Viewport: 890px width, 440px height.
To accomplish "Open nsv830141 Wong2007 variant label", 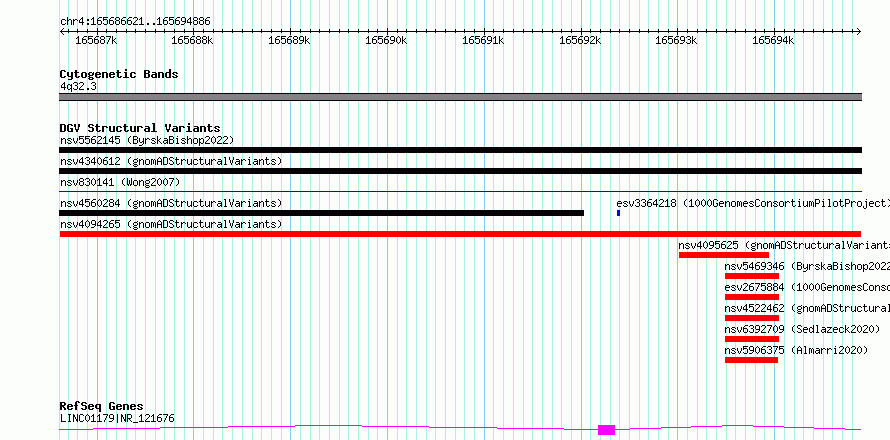I will click(120, 182).
